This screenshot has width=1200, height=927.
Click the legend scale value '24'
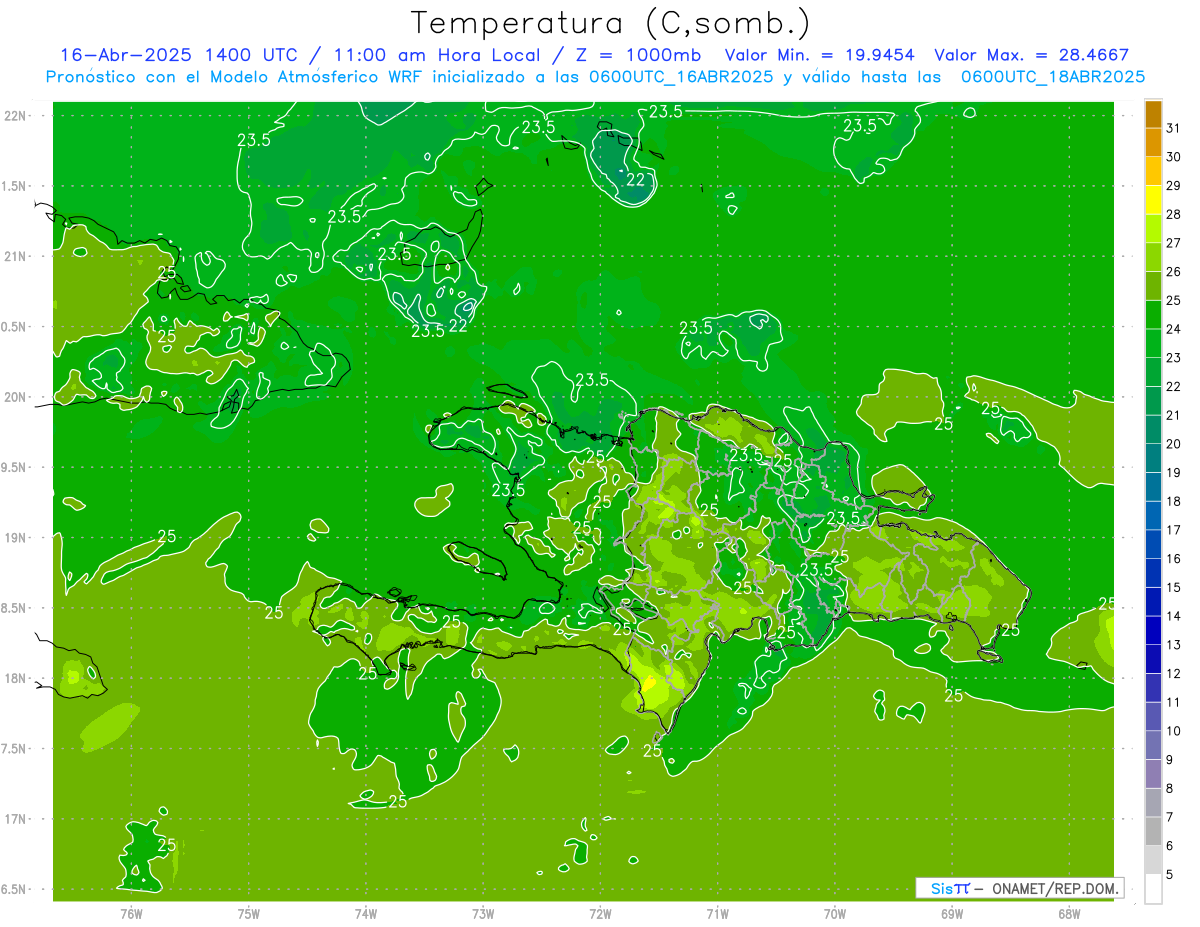[1174, 328]
